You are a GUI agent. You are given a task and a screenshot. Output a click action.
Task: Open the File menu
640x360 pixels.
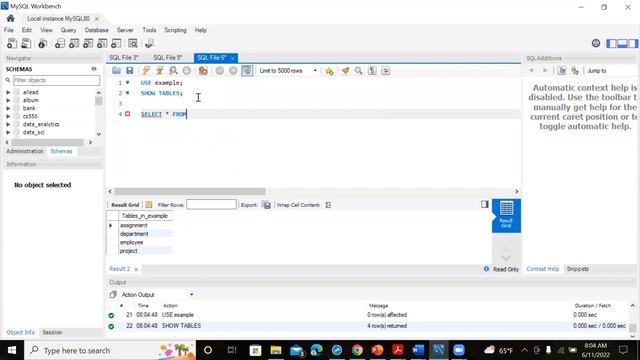tap(9, 30)
